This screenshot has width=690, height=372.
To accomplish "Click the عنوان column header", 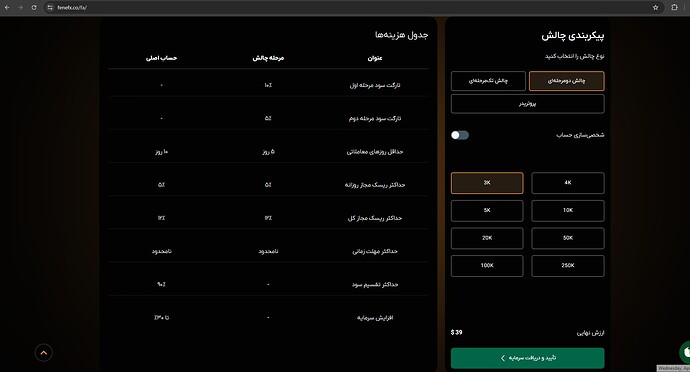I will tap(375, 58).
